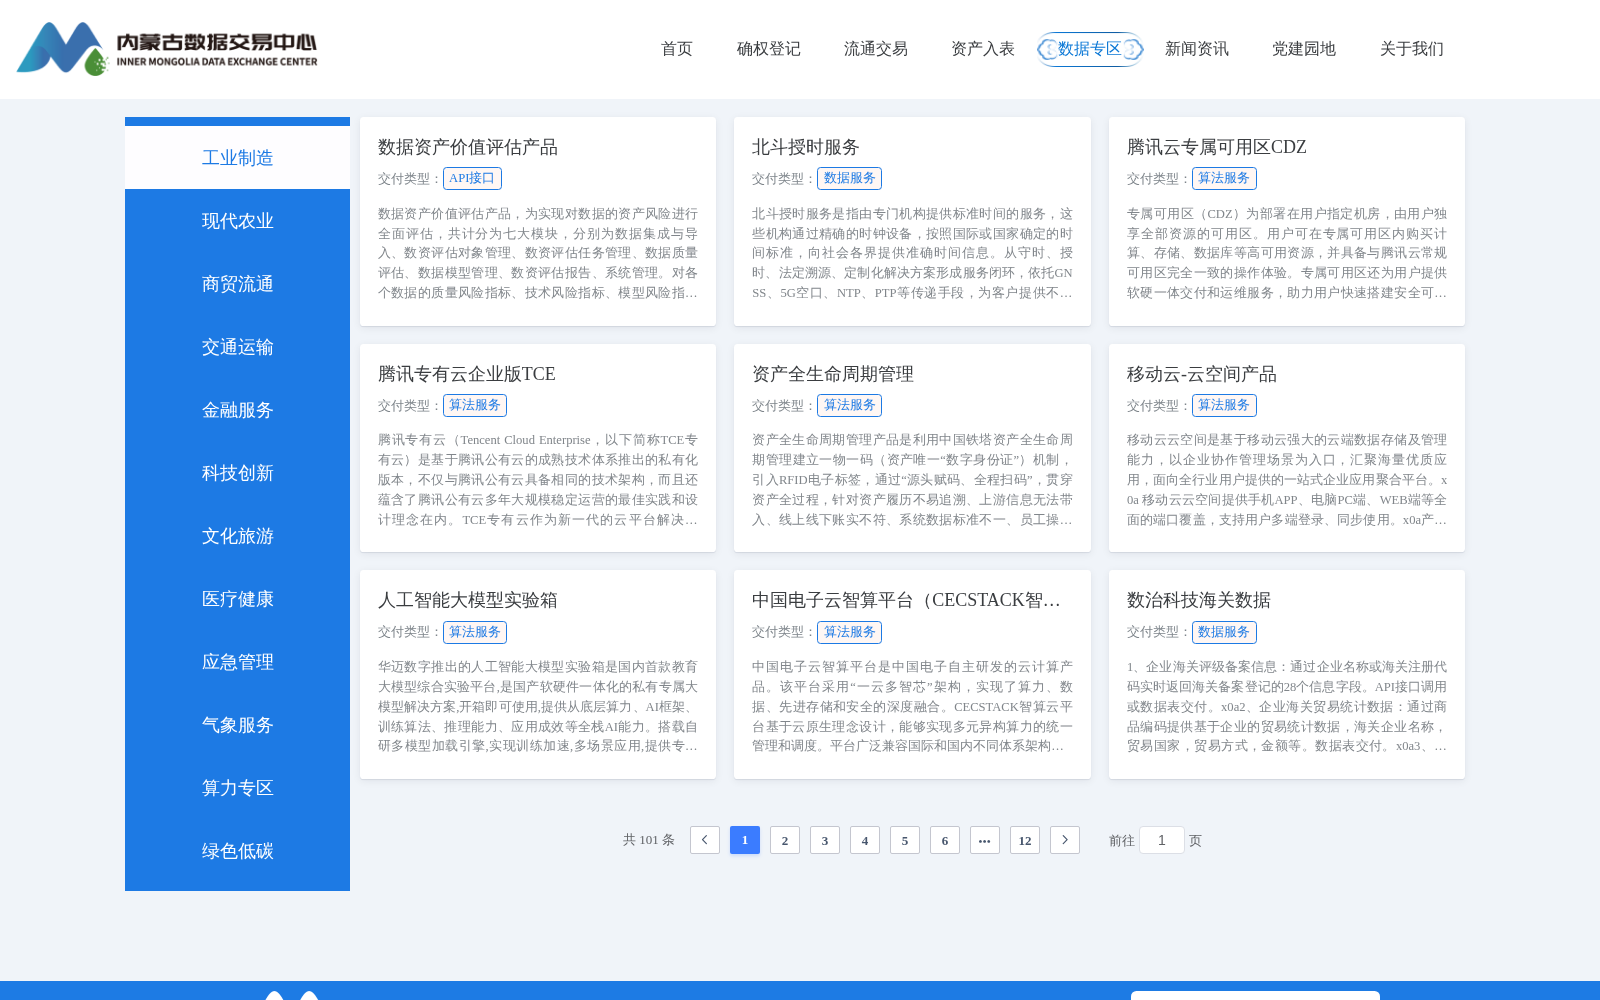The height and width of the screenshot is (1000, 1600).
Task: Open the 资产入表 menu item
Action: tap(983, 49)
